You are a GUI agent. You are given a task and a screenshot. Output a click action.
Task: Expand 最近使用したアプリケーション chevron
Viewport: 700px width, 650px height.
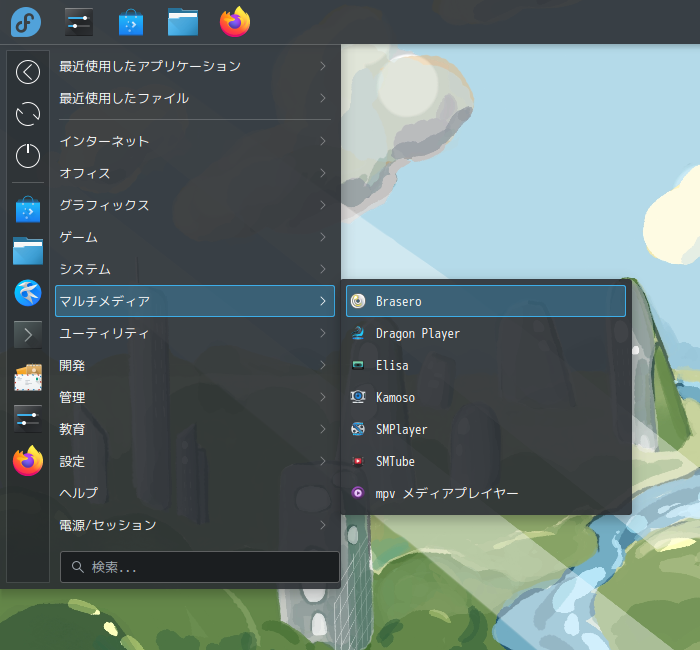[323, 66]
